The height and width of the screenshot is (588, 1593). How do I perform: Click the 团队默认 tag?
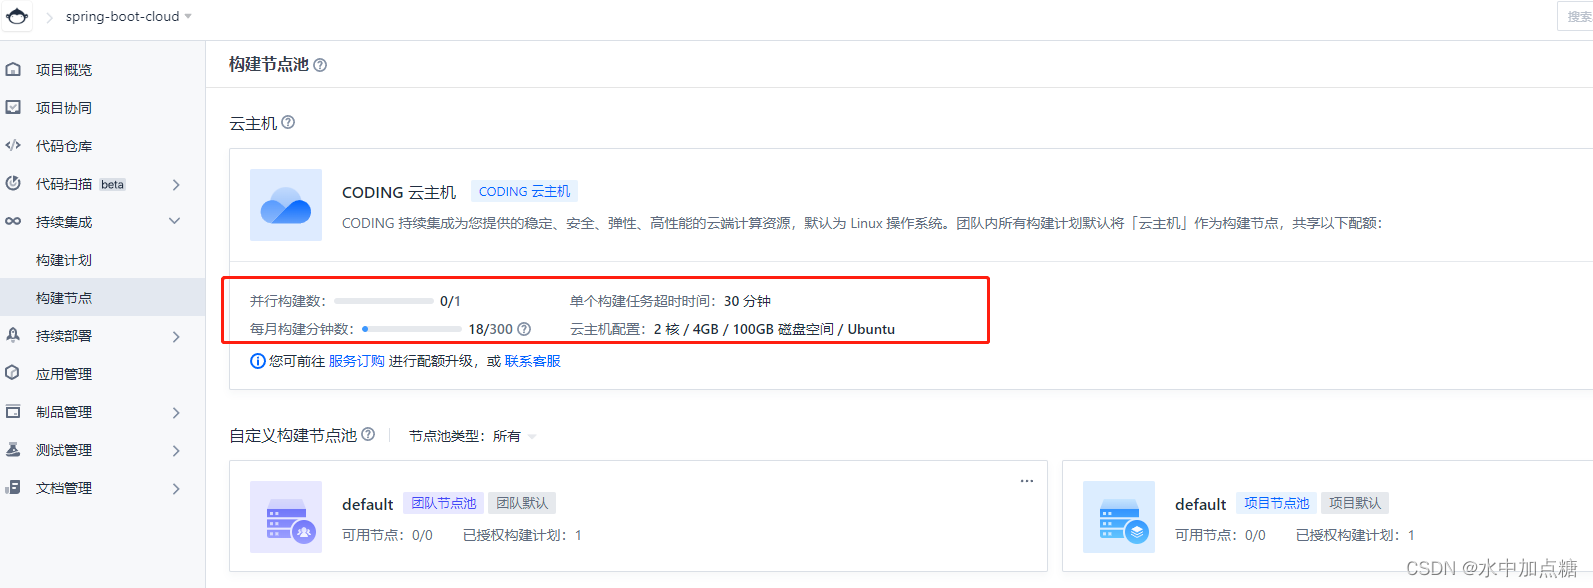(x=522, y=503)
